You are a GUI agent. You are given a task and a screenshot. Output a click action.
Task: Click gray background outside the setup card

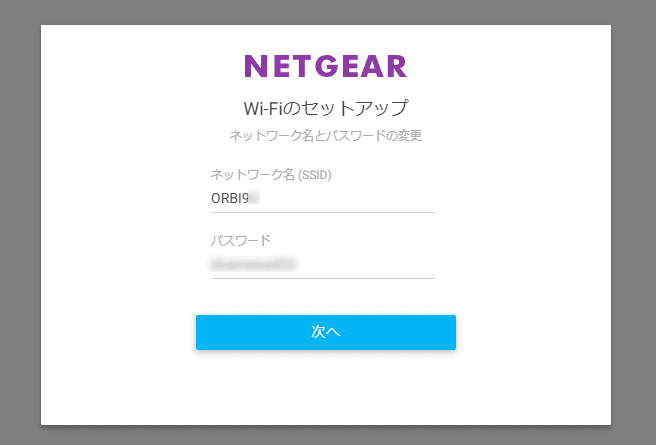click(x=20, y=220)
